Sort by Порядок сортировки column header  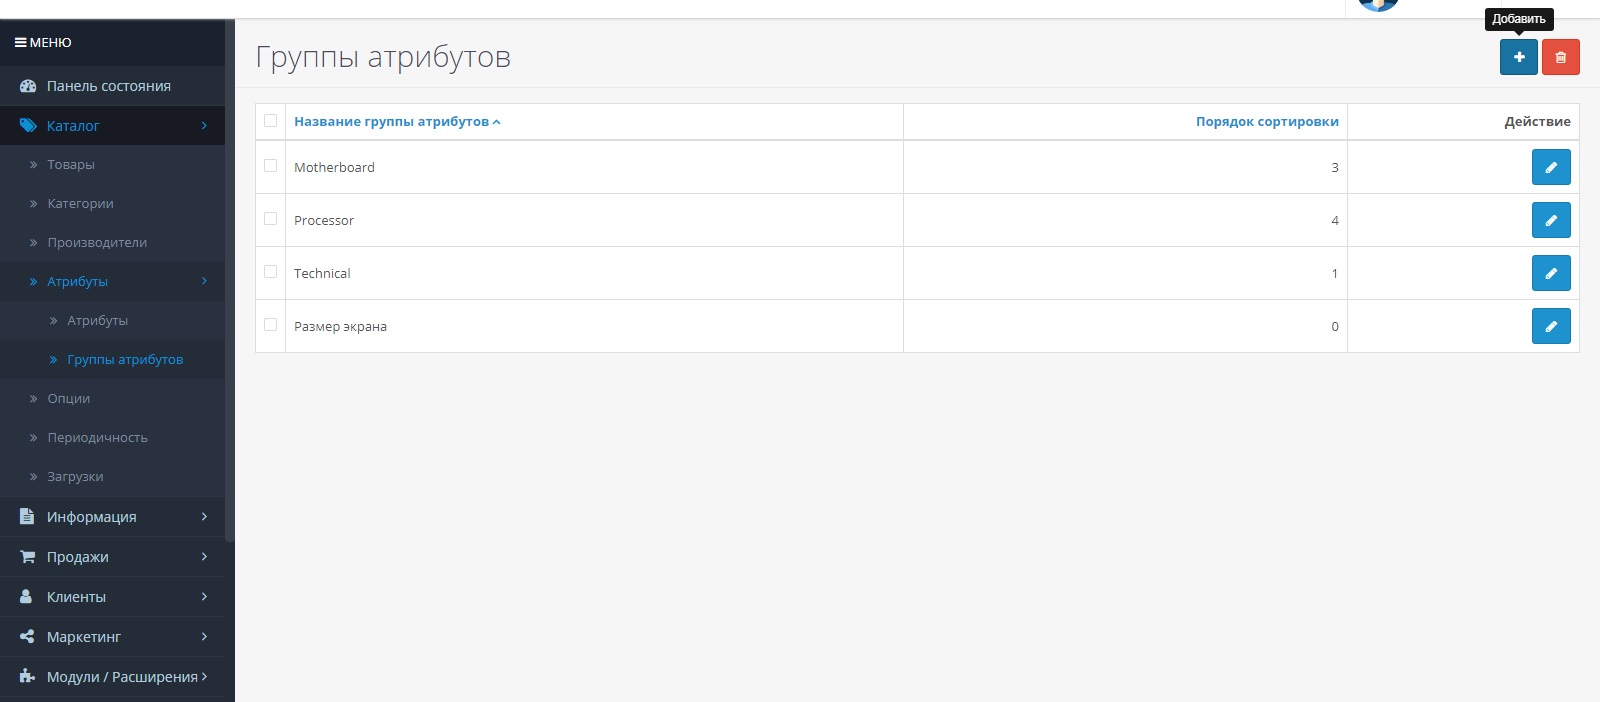[1266, 122]
